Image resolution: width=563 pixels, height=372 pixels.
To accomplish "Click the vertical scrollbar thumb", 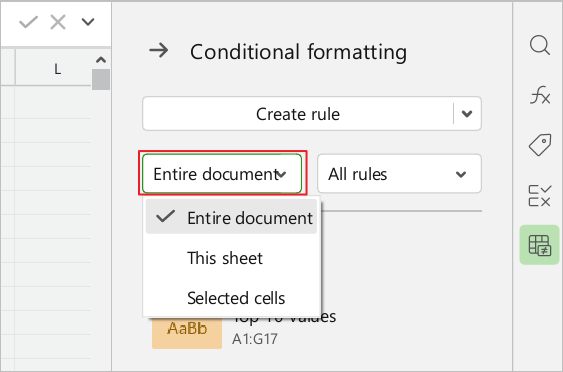I will (x=101, y=79).
